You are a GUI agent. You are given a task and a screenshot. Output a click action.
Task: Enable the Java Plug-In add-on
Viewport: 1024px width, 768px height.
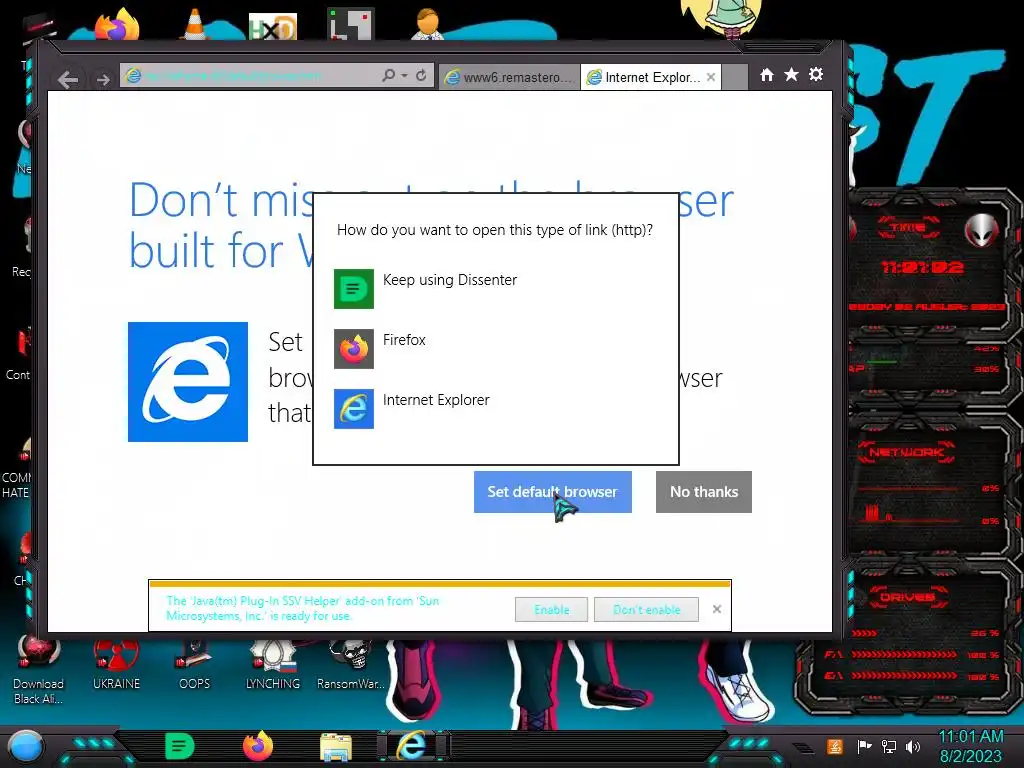551,609
